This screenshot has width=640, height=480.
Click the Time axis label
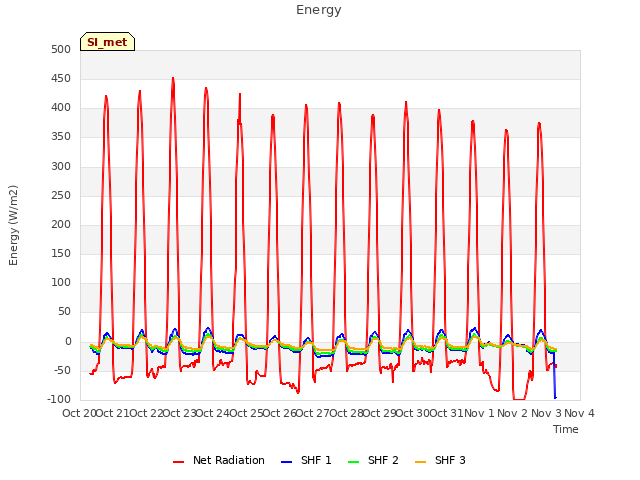(566, 429)
